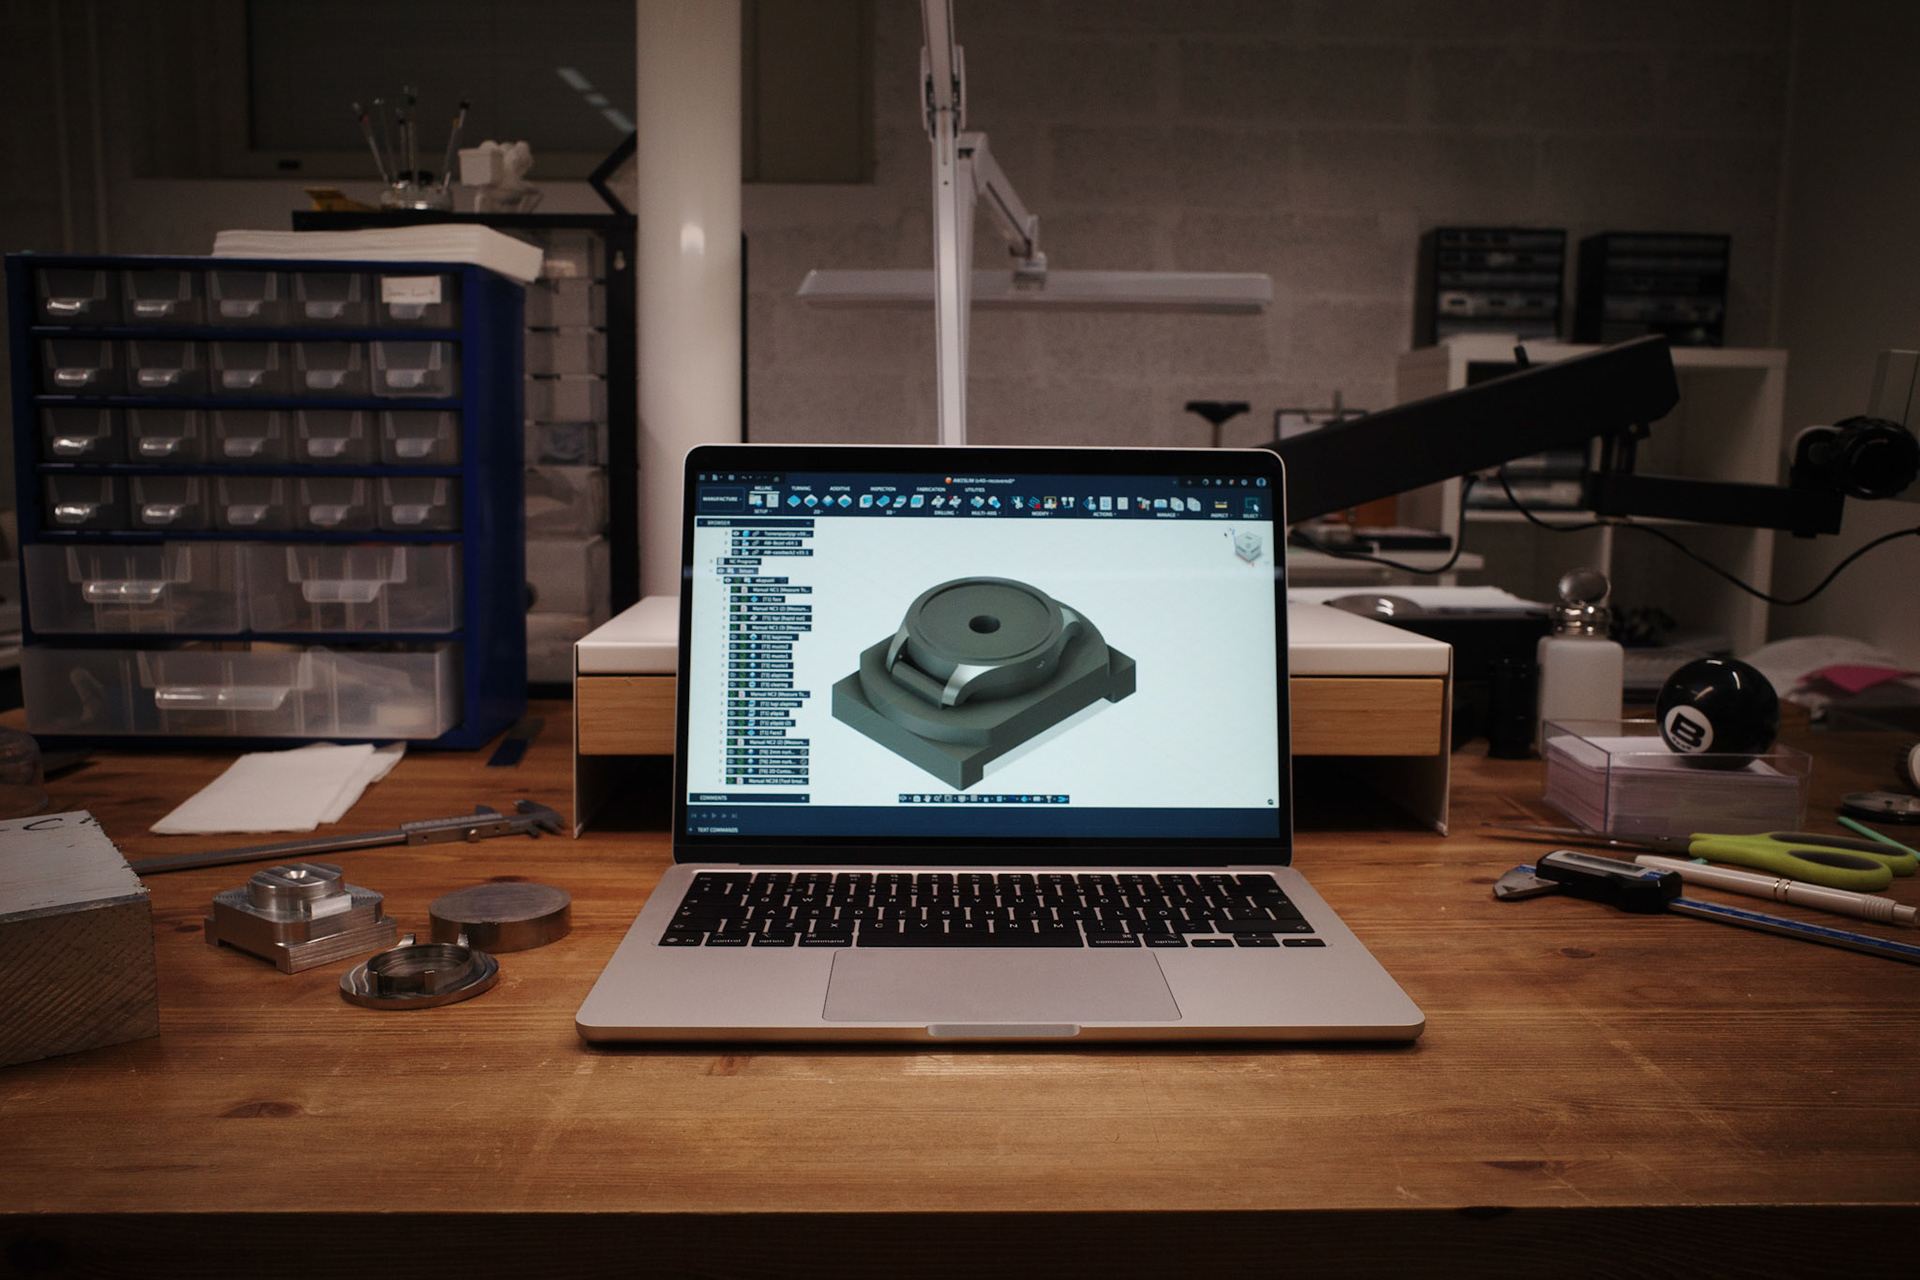This screenshot has height=1280, width=1920.
Task: Toggle visibility eye of Setups folder
Action: coord(721,571)
